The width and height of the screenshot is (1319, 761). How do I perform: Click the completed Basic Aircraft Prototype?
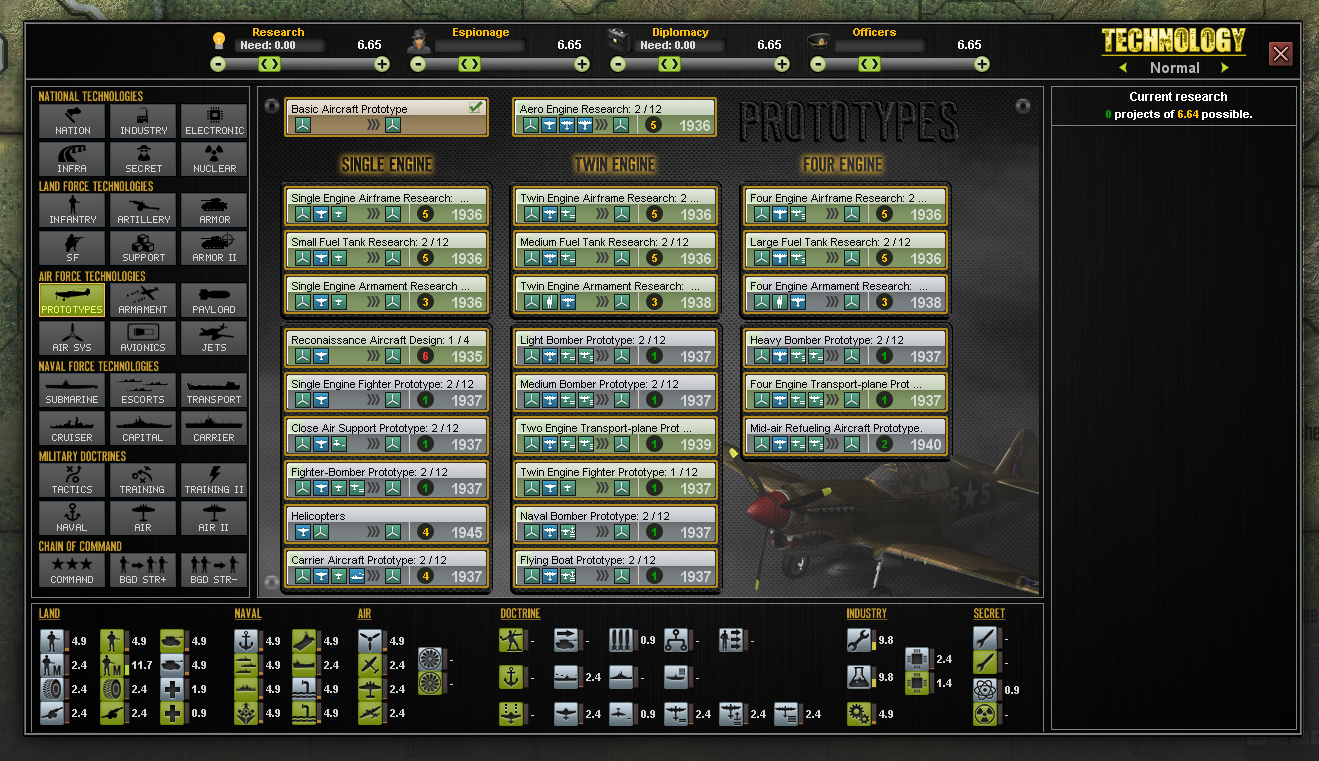386,117
